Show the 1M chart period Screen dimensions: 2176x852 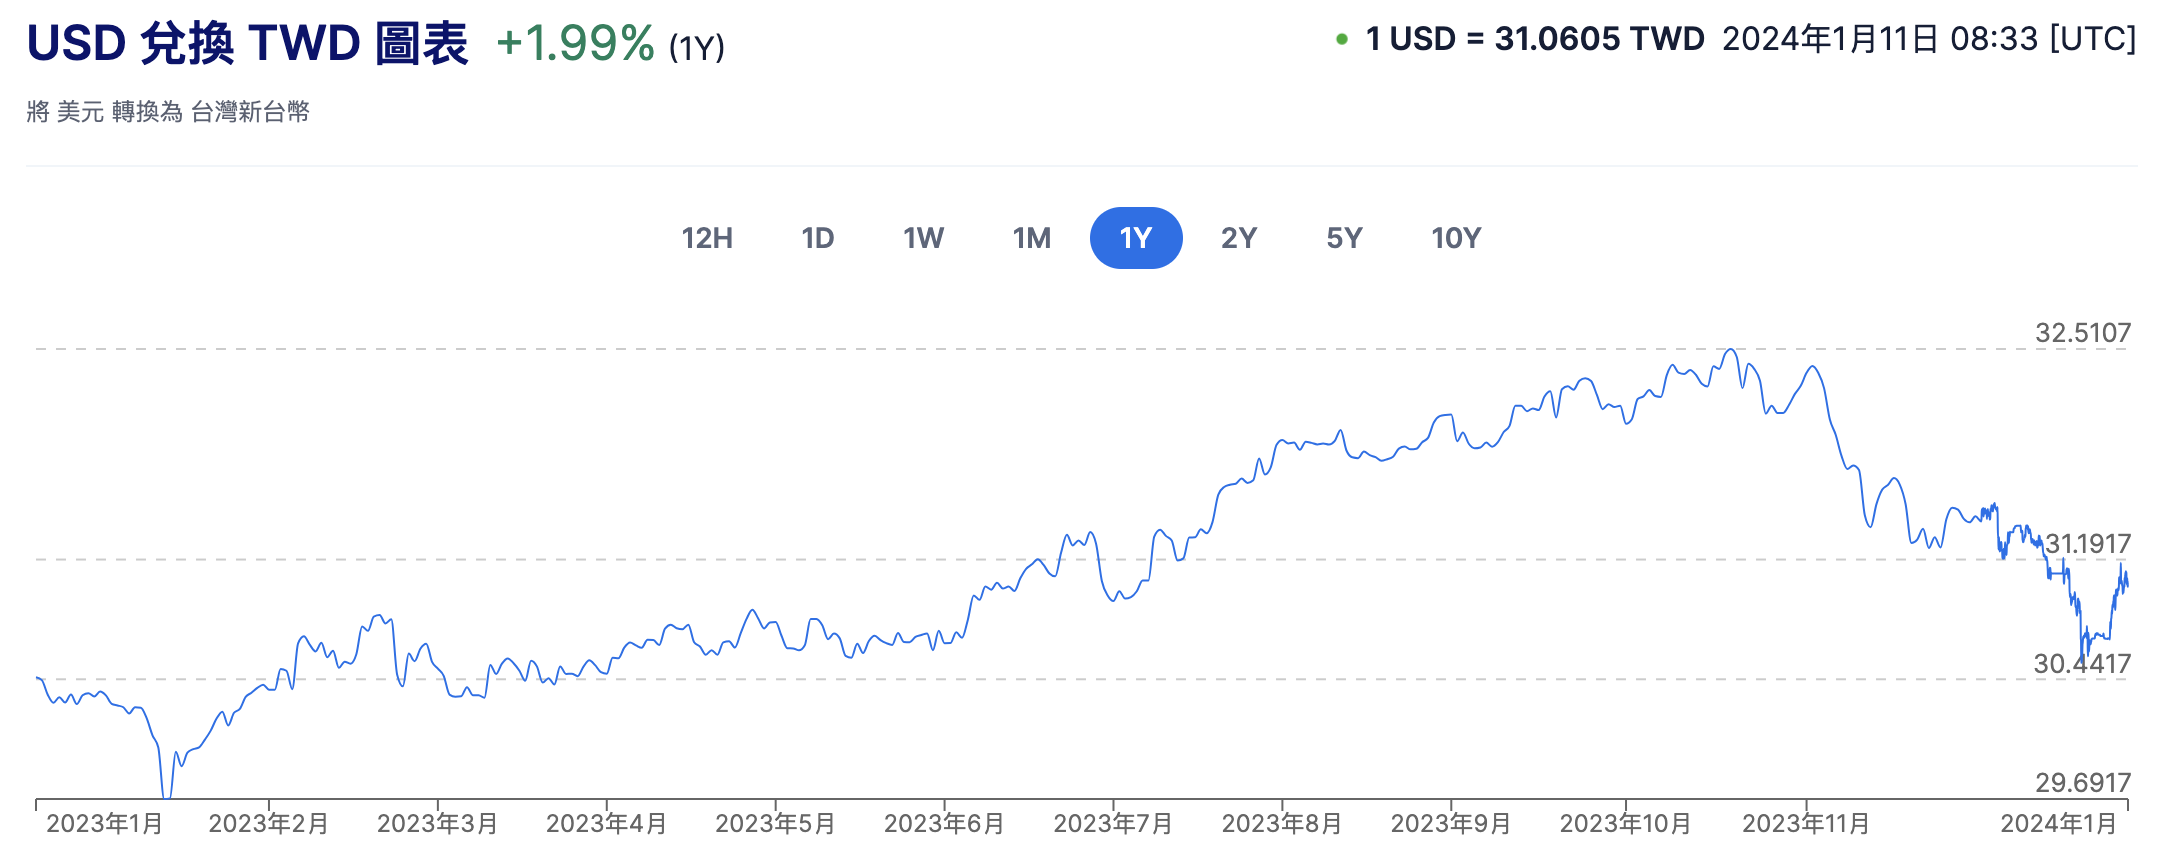[x=1031, y=238]
